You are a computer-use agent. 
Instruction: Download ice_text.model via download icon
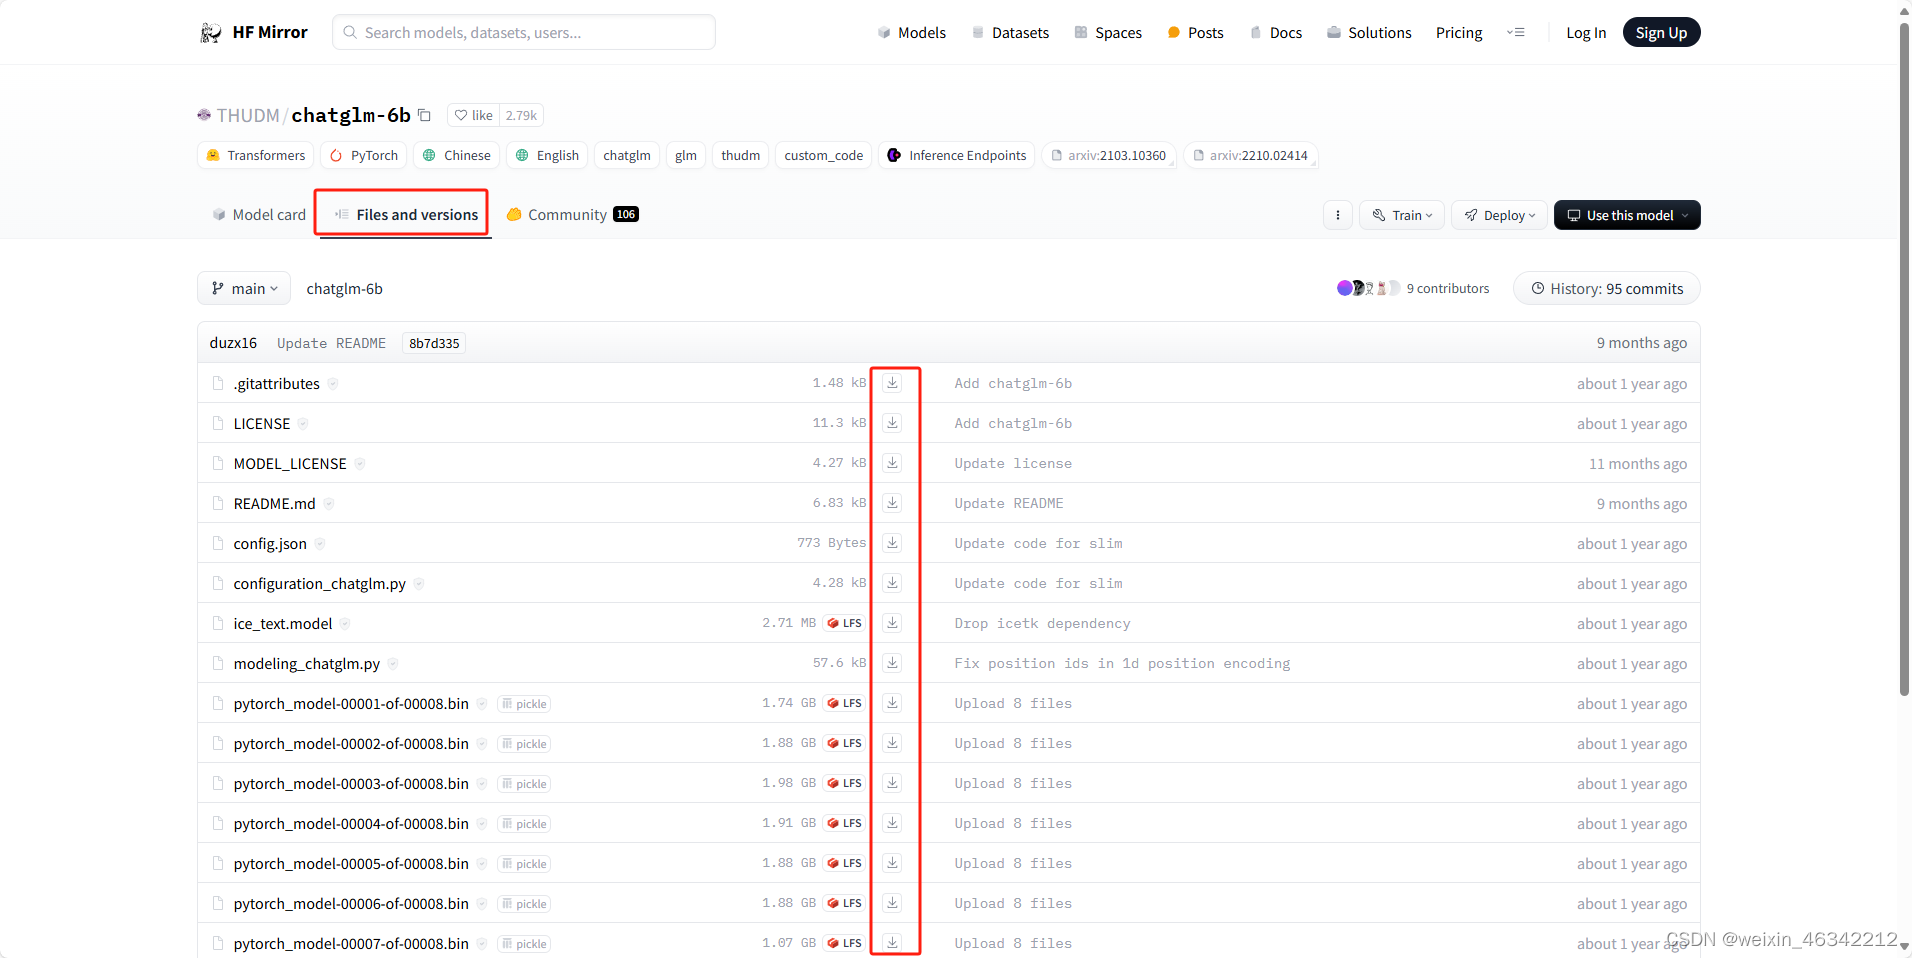[x=892, y=623]
